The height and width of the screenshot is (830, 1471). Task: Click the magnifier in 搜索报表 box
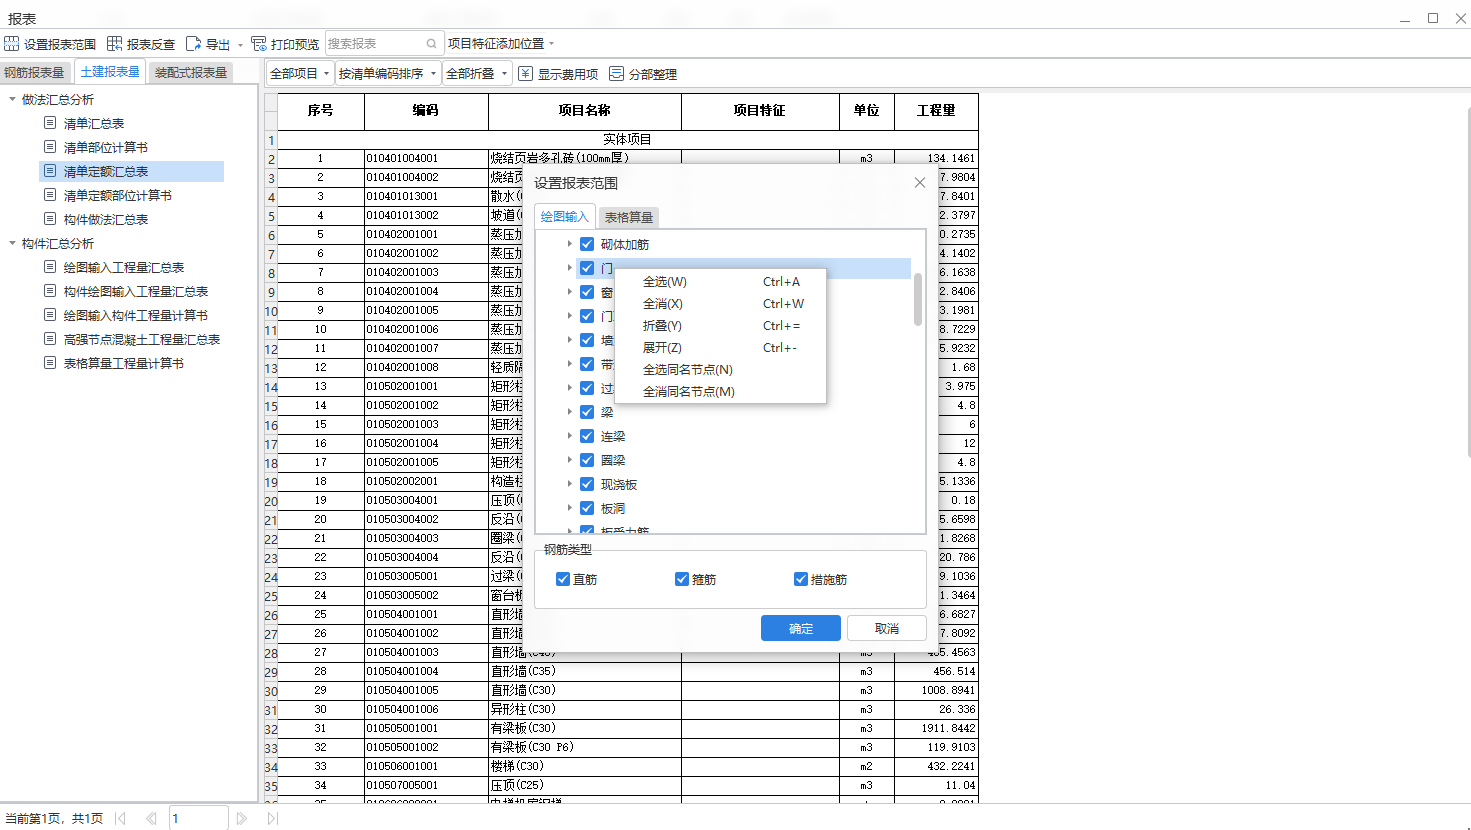pyautogui.click(x=432, y=44)
